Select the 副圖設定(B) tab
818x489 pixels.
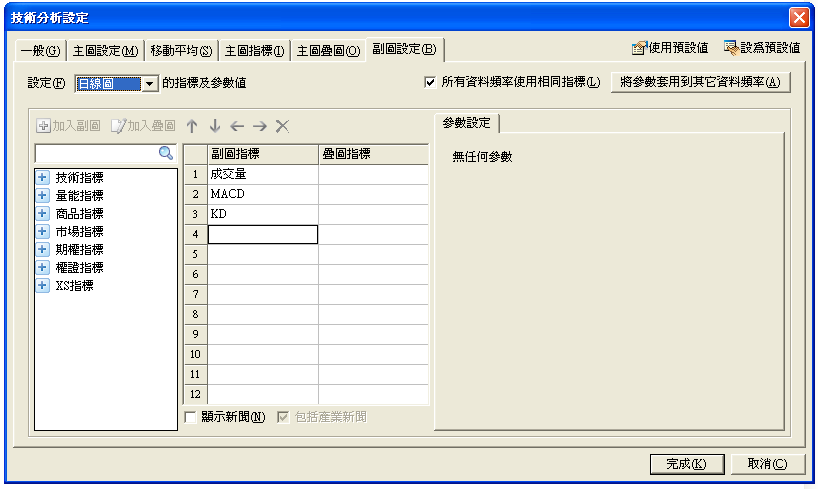(404, 49)
